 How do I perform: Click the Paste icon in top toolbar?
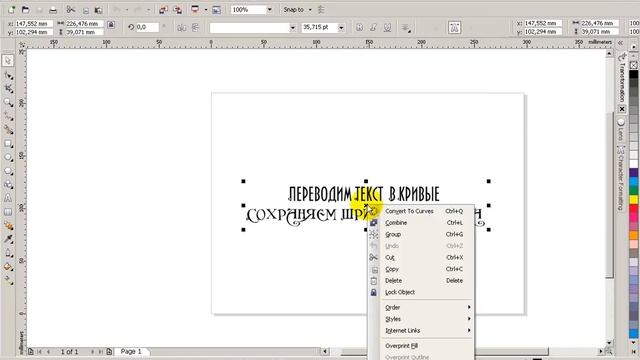tap(98, 10)
